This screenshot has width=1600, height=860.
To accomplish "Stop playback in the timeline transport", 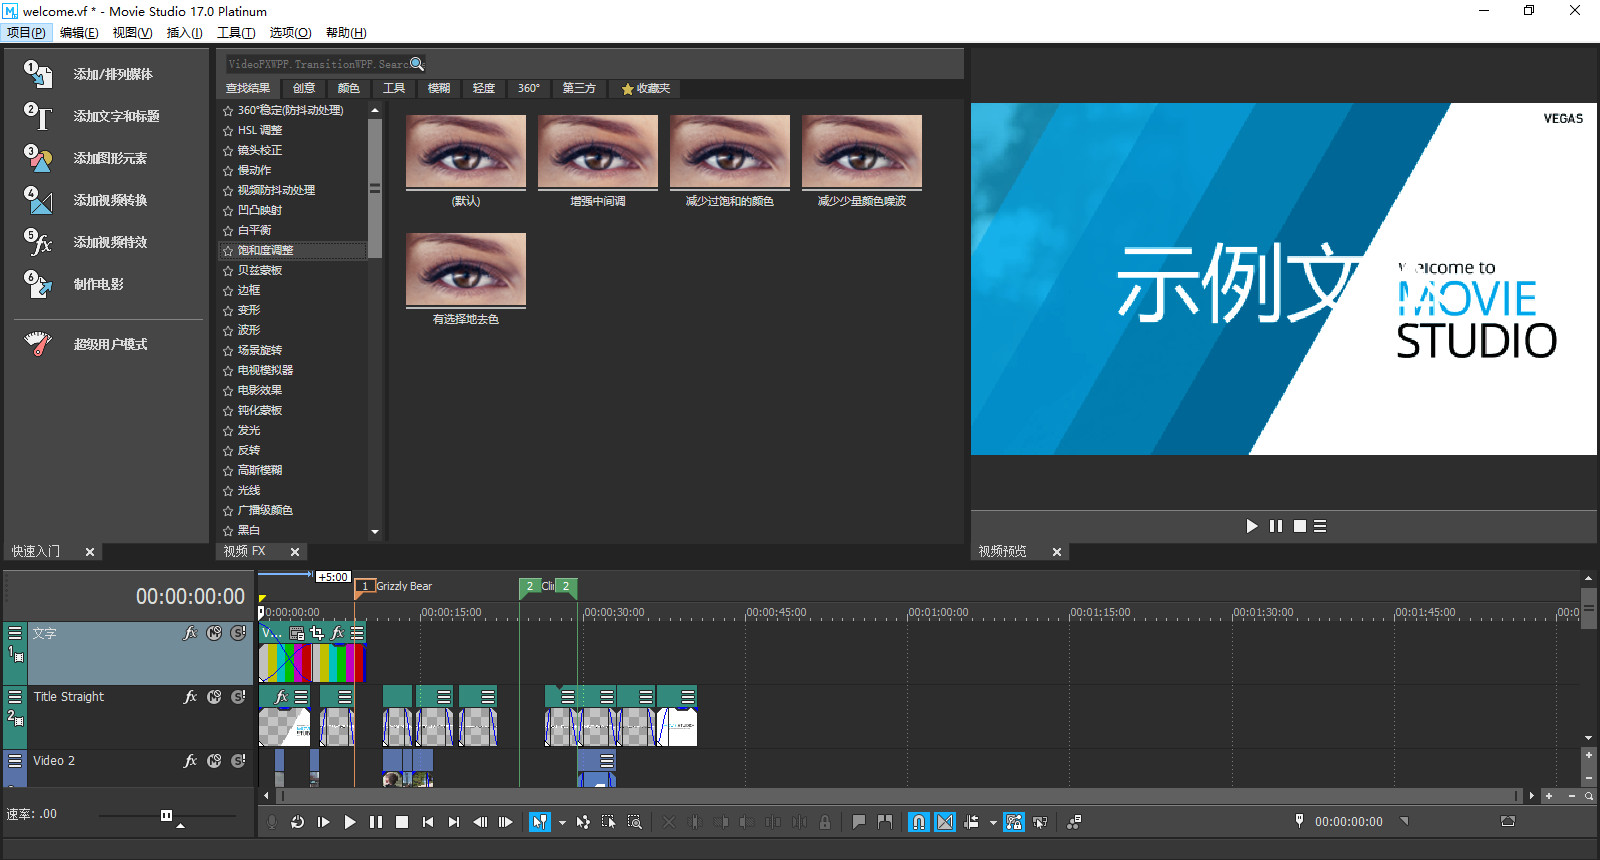I will (x=402, y=822).
